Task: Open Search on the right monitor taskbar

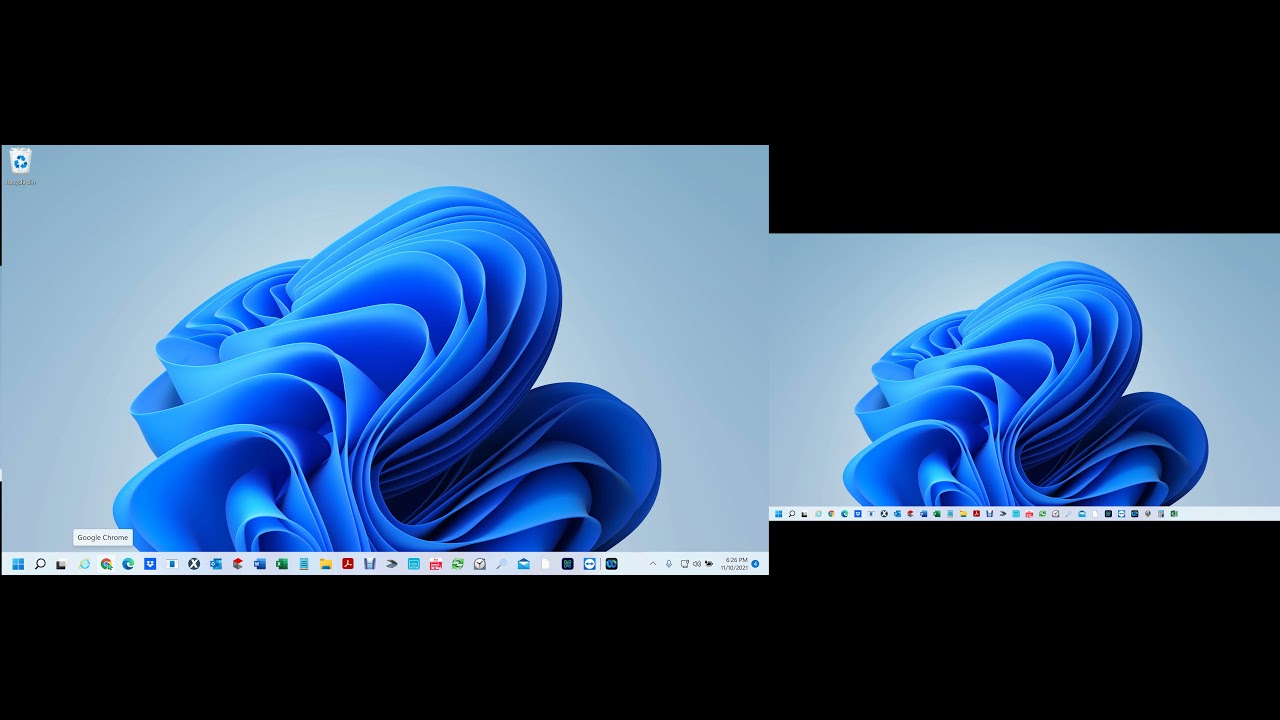Action: pos(792,514)
